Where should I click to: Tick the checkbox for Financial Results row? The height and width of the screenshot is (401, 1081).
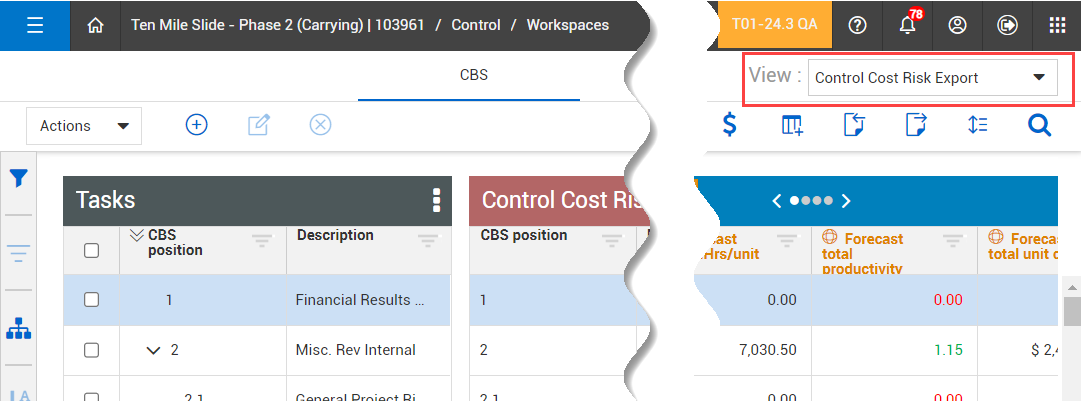click(x=91, y=299)
